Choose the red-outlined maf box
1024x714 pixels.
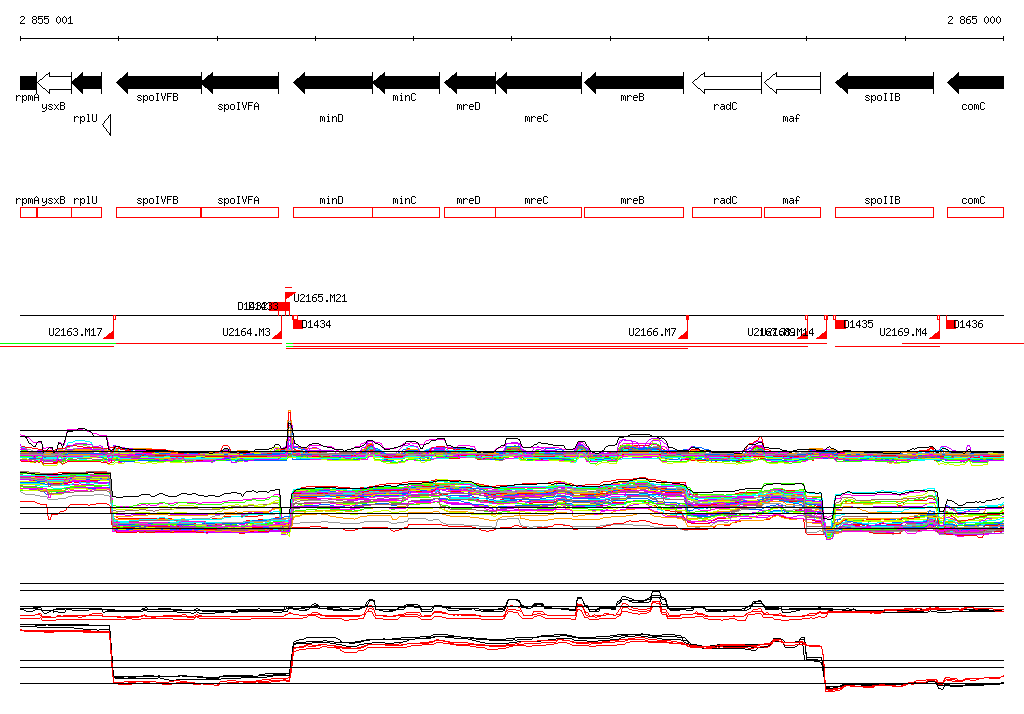(x=792, y=212)
